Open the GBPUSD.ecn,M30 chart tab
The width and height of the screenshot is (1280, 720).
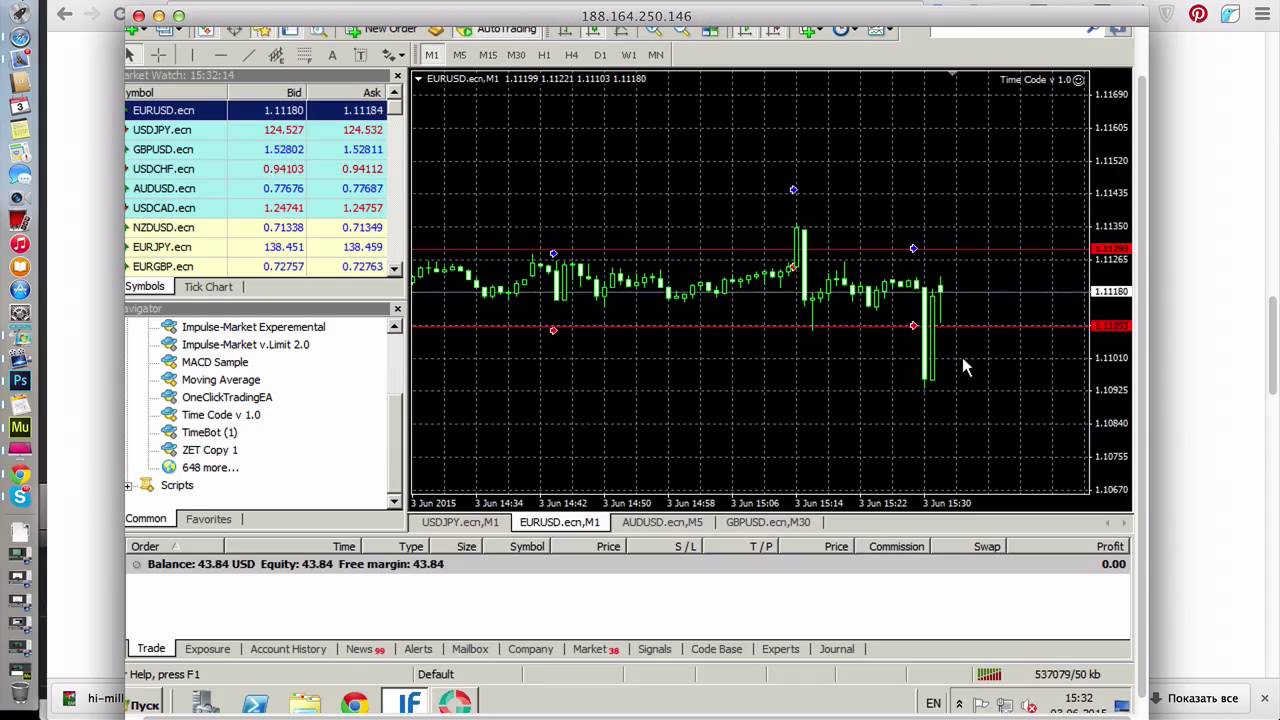768,522
